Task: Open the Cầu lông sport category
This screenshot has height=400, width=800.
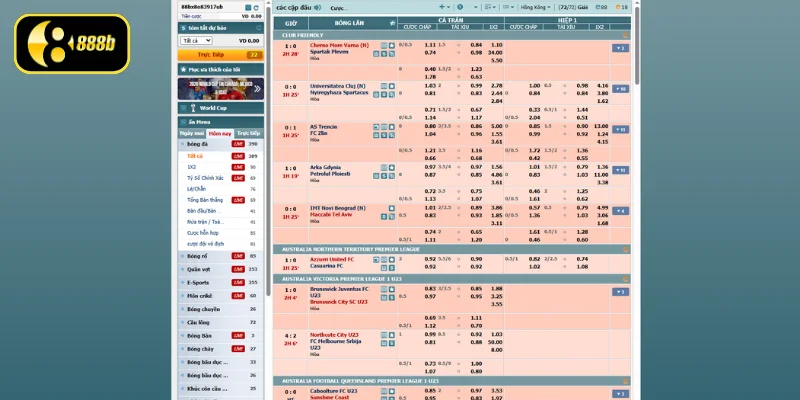Action: point(221,322)
